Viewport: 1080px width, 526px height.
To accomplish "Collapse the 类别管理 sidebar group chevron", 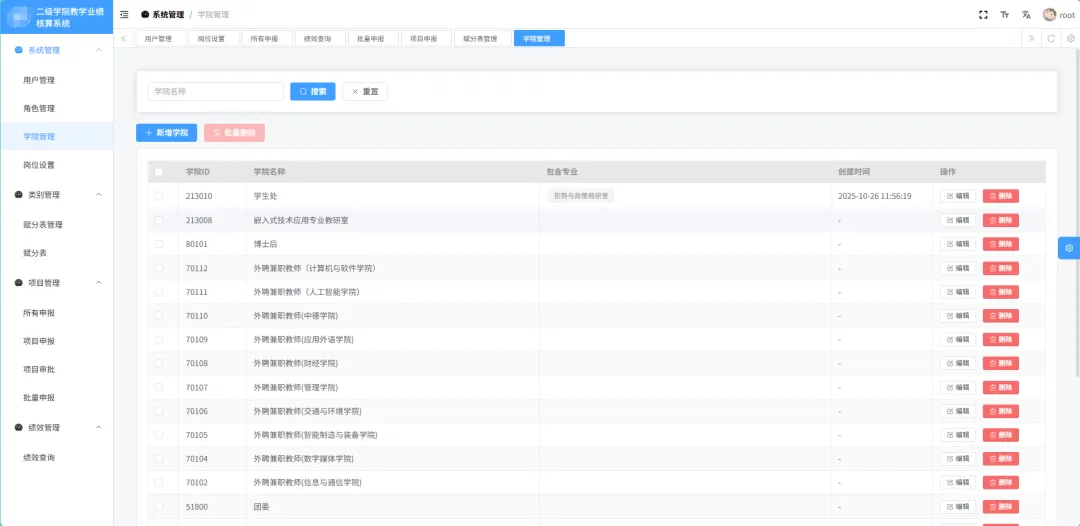I will click(98, 195).
